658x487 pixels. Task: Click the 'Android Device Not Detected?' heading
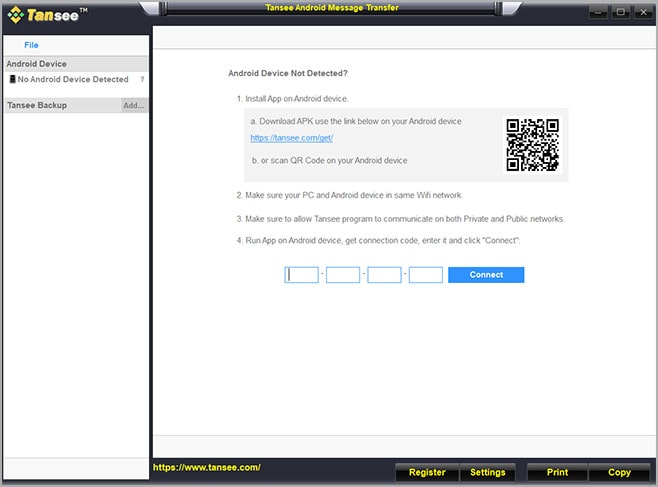[x=288, y=73]
